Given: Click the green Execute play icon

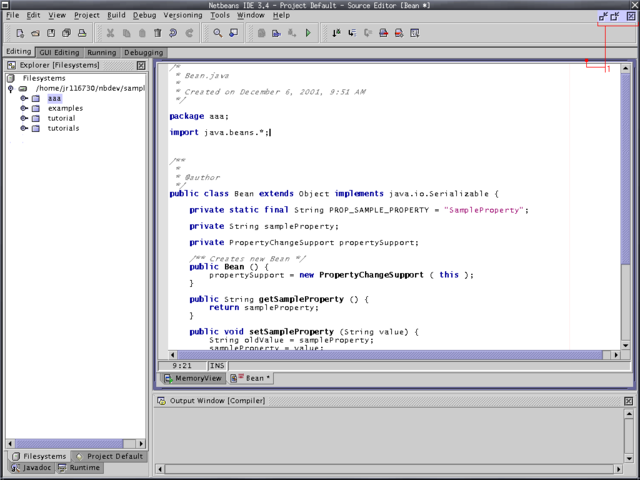Looking at the screenshot, I should click(x=308, y=33).
